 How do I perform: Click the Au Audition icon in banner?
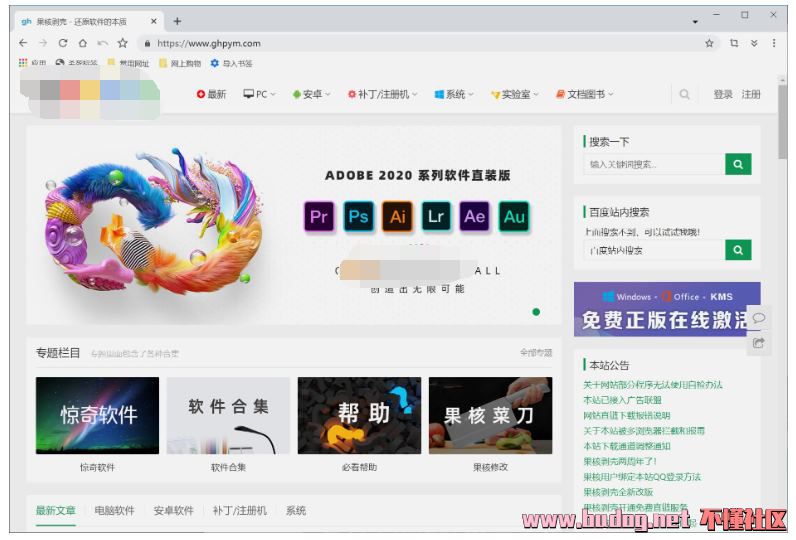(x=514, y=216)
